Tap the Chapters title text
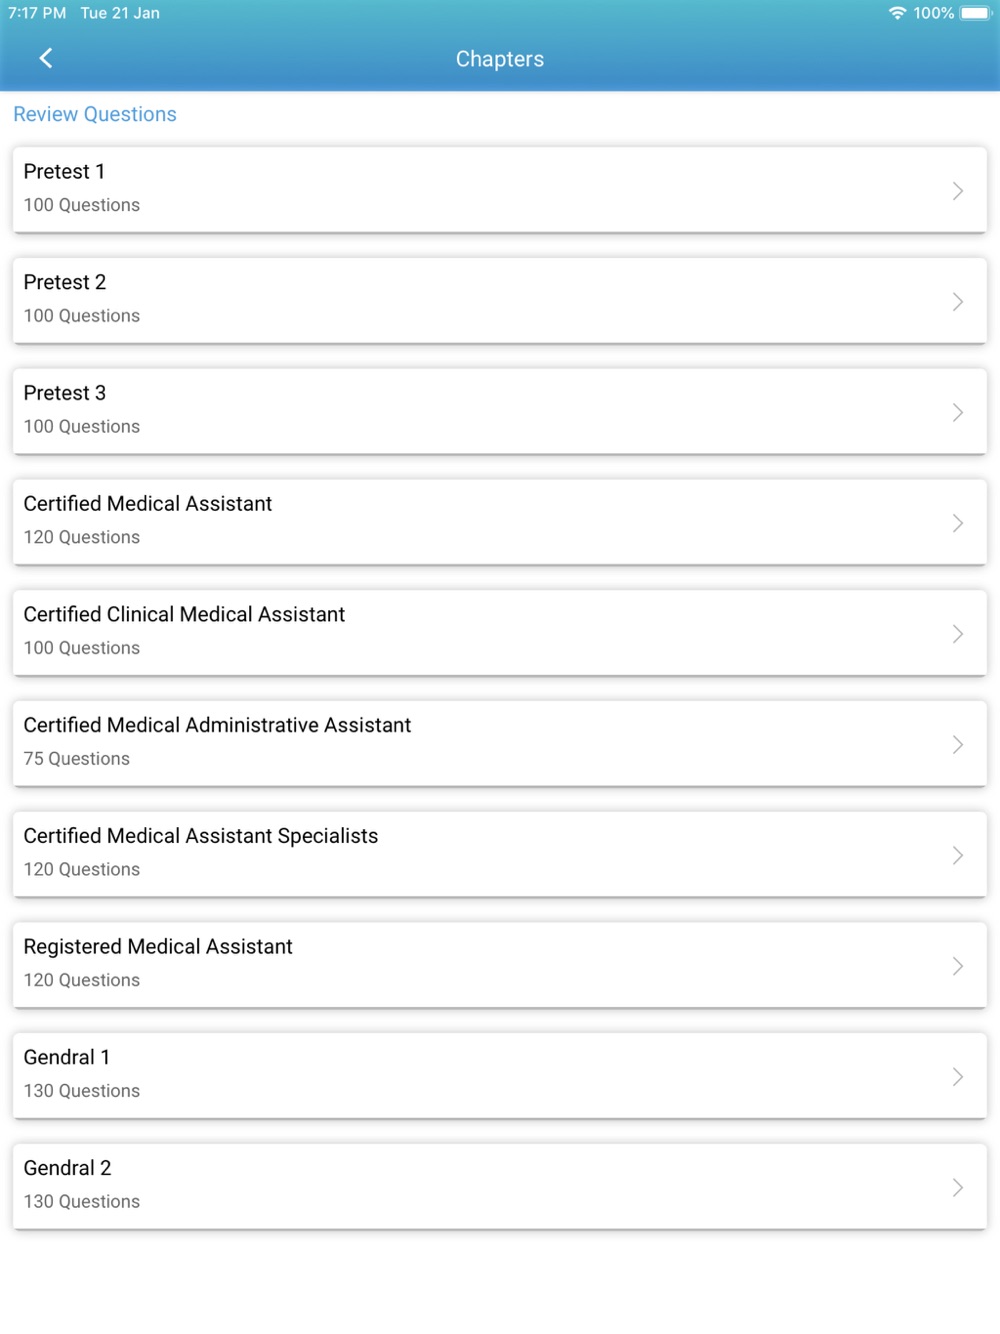 pyautogui.click(x=500, y=59)
